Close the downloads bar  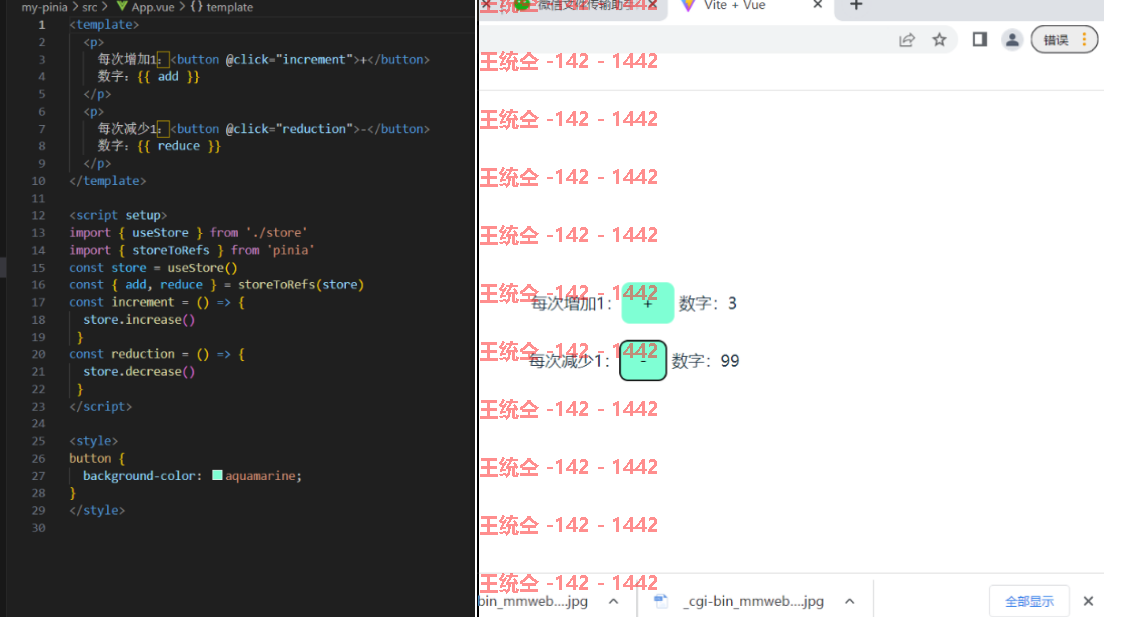[1088, 601]
